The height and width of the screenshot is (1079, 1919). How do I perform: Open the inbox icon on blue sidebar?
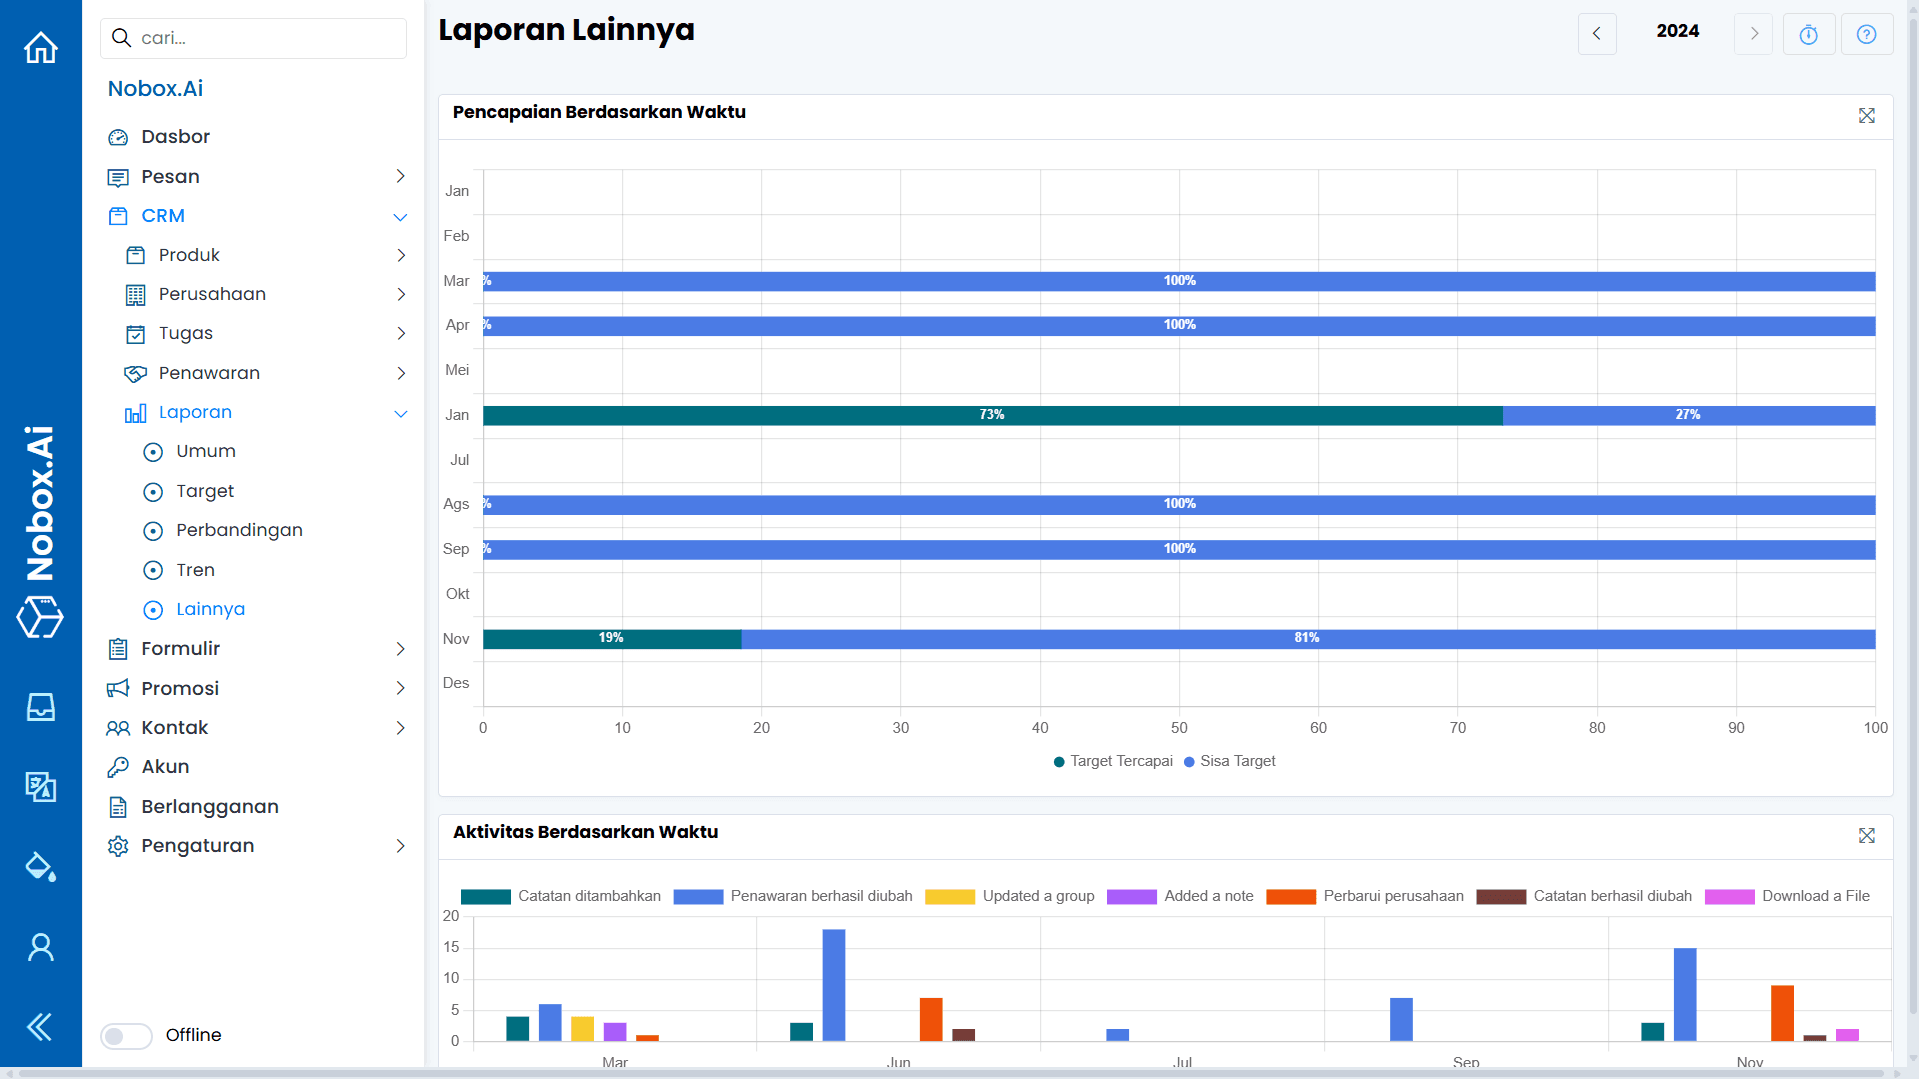pyautogui.click(x=40, y=707)
